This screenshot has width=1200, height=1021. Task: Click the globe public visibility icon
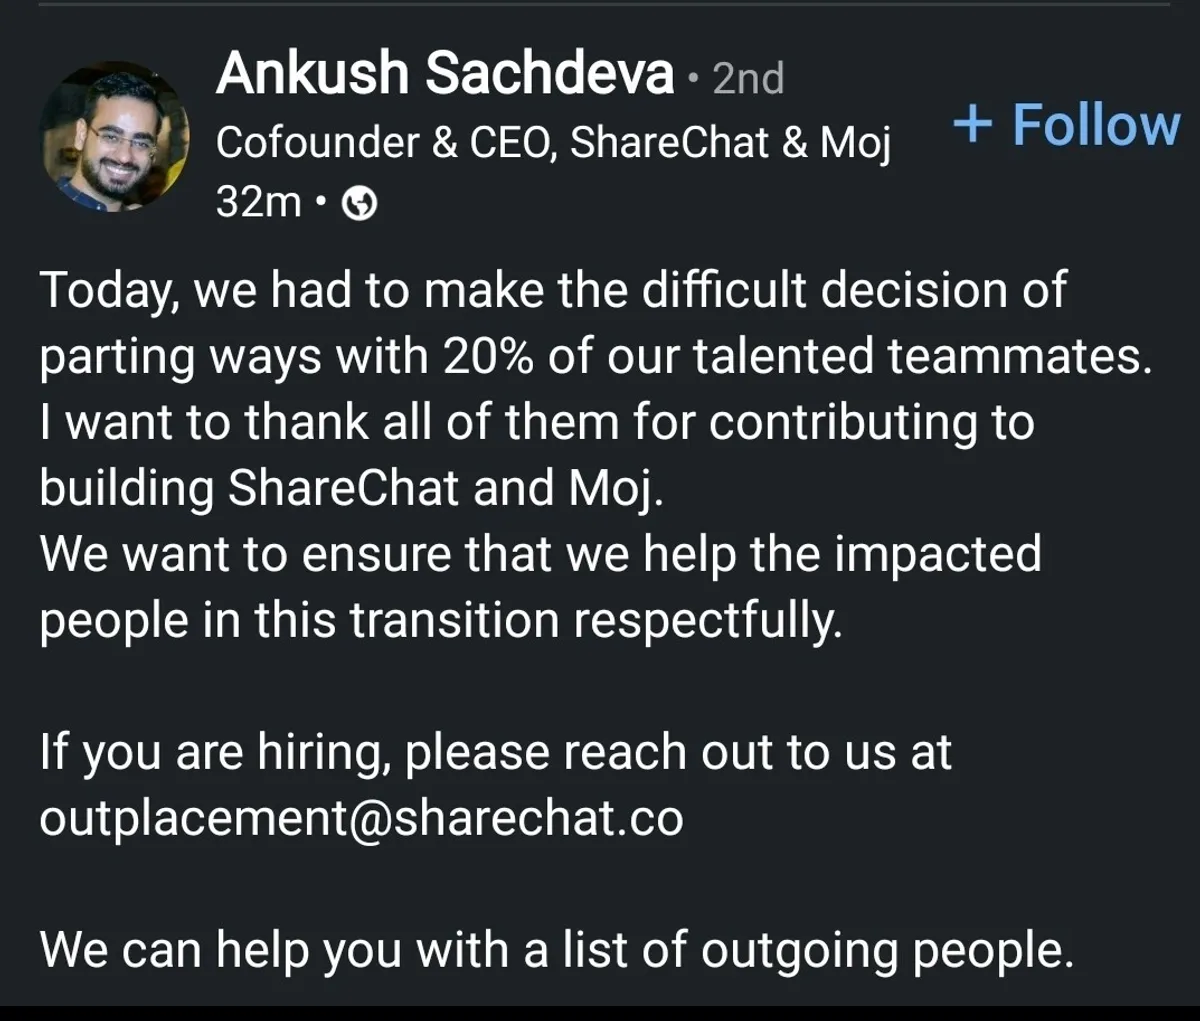[x=360, y=204]
